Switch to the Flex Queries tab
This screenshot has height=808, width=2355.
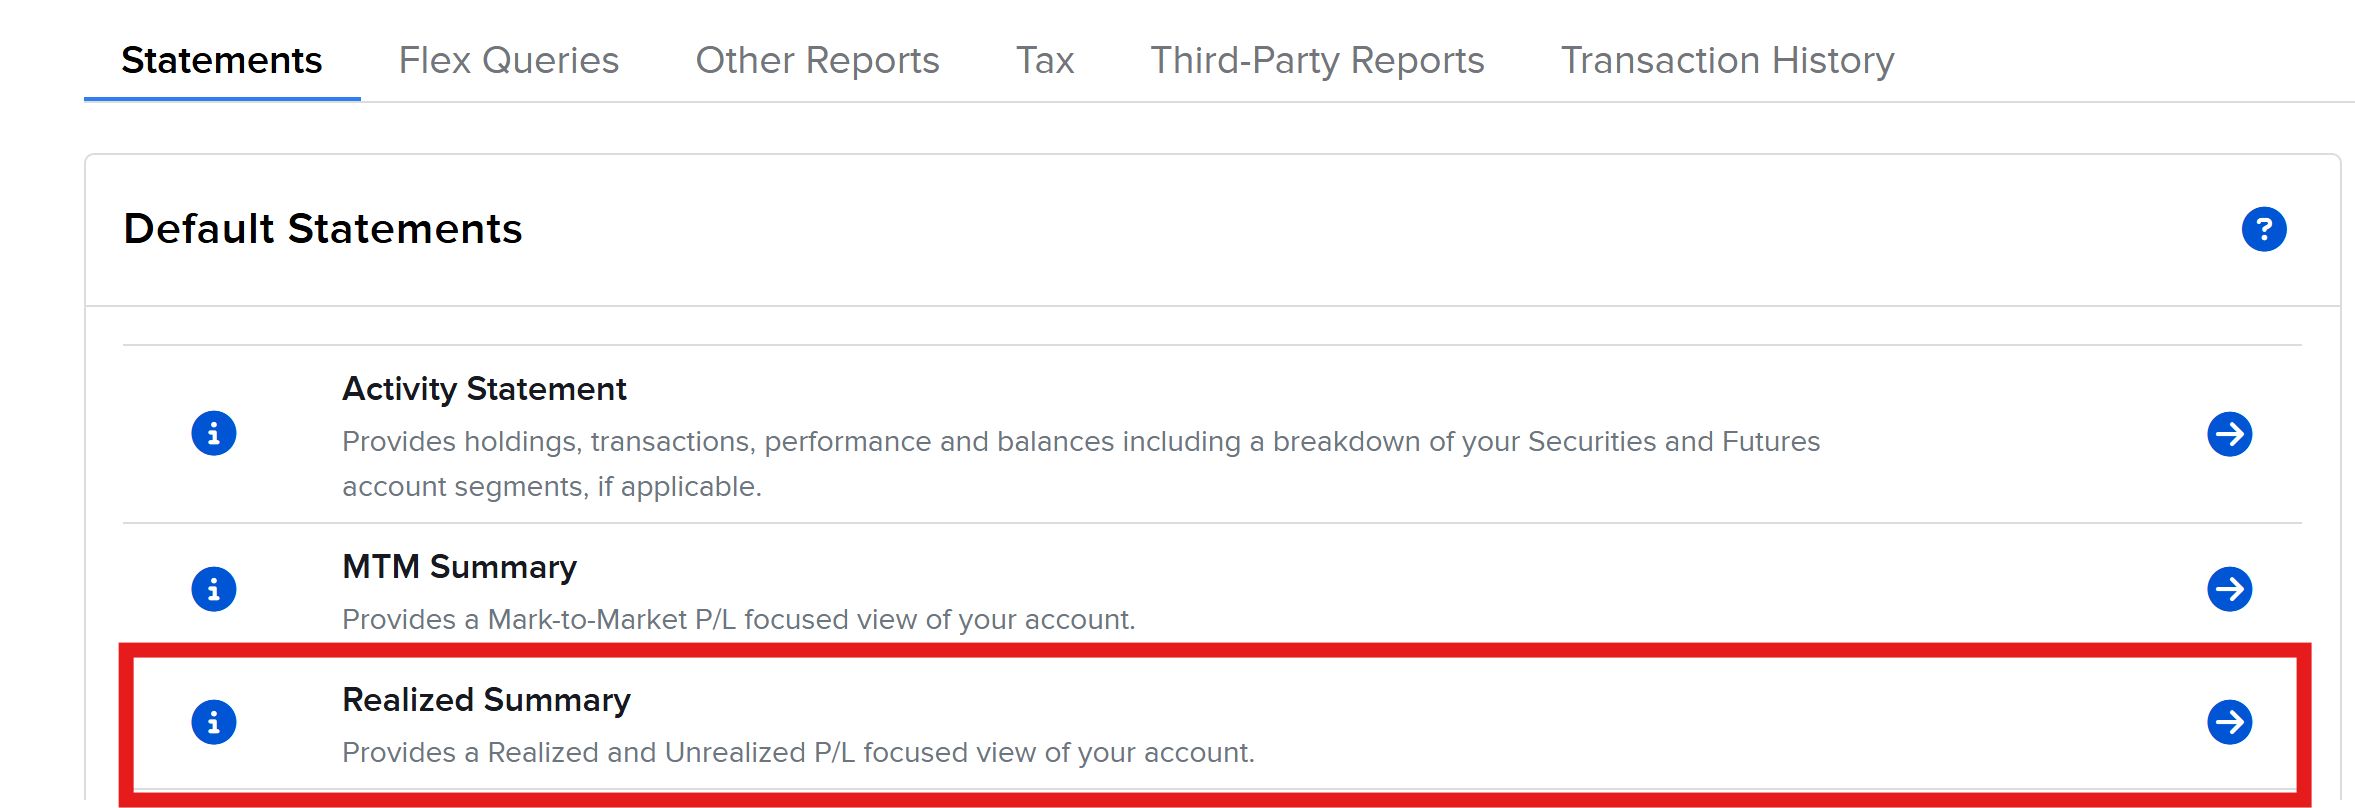[x=508, y=60]
